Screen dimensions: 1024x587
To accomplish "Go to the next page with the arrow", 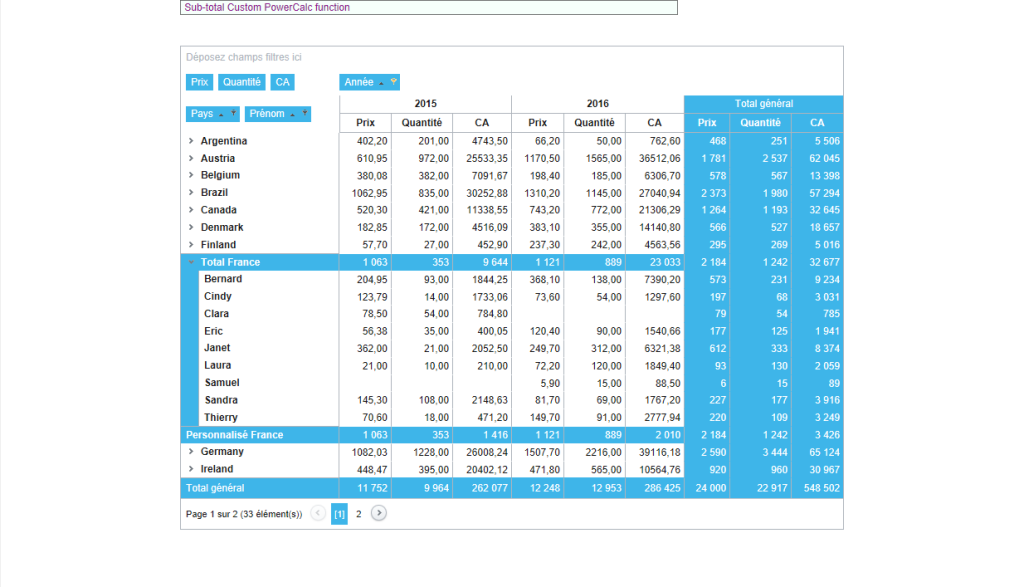I will [379, 513].
